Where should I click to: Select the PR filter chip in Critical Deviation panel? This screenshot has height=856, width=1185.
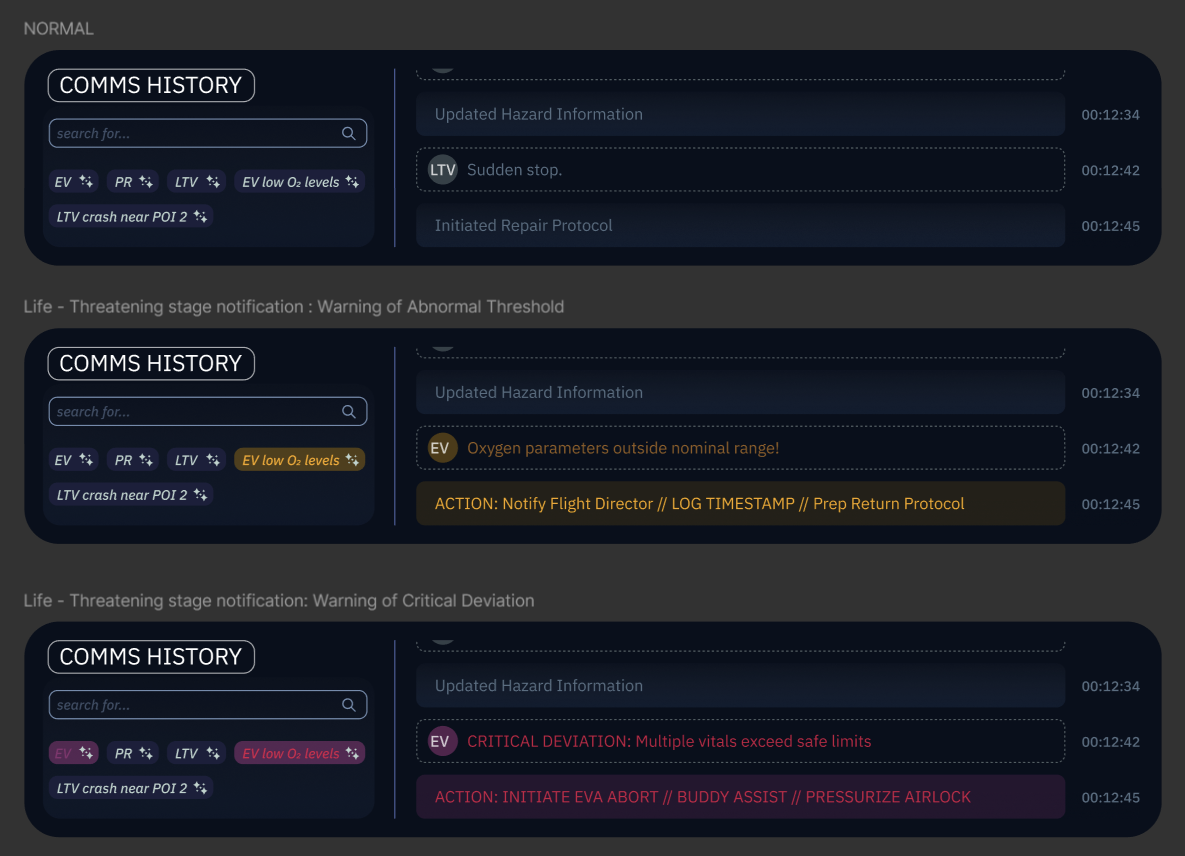(x=134, y=753)
